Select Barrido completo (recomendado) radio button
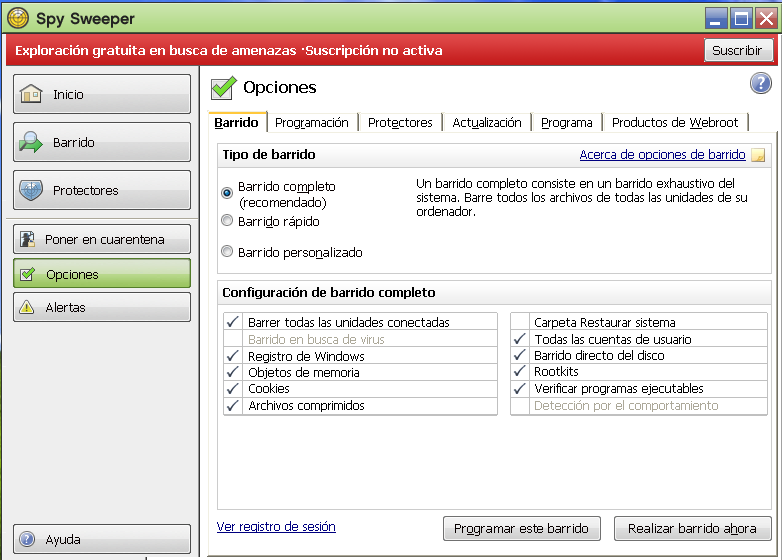The height and width of the screenshot is (560, 782). [x=227, y=192]
